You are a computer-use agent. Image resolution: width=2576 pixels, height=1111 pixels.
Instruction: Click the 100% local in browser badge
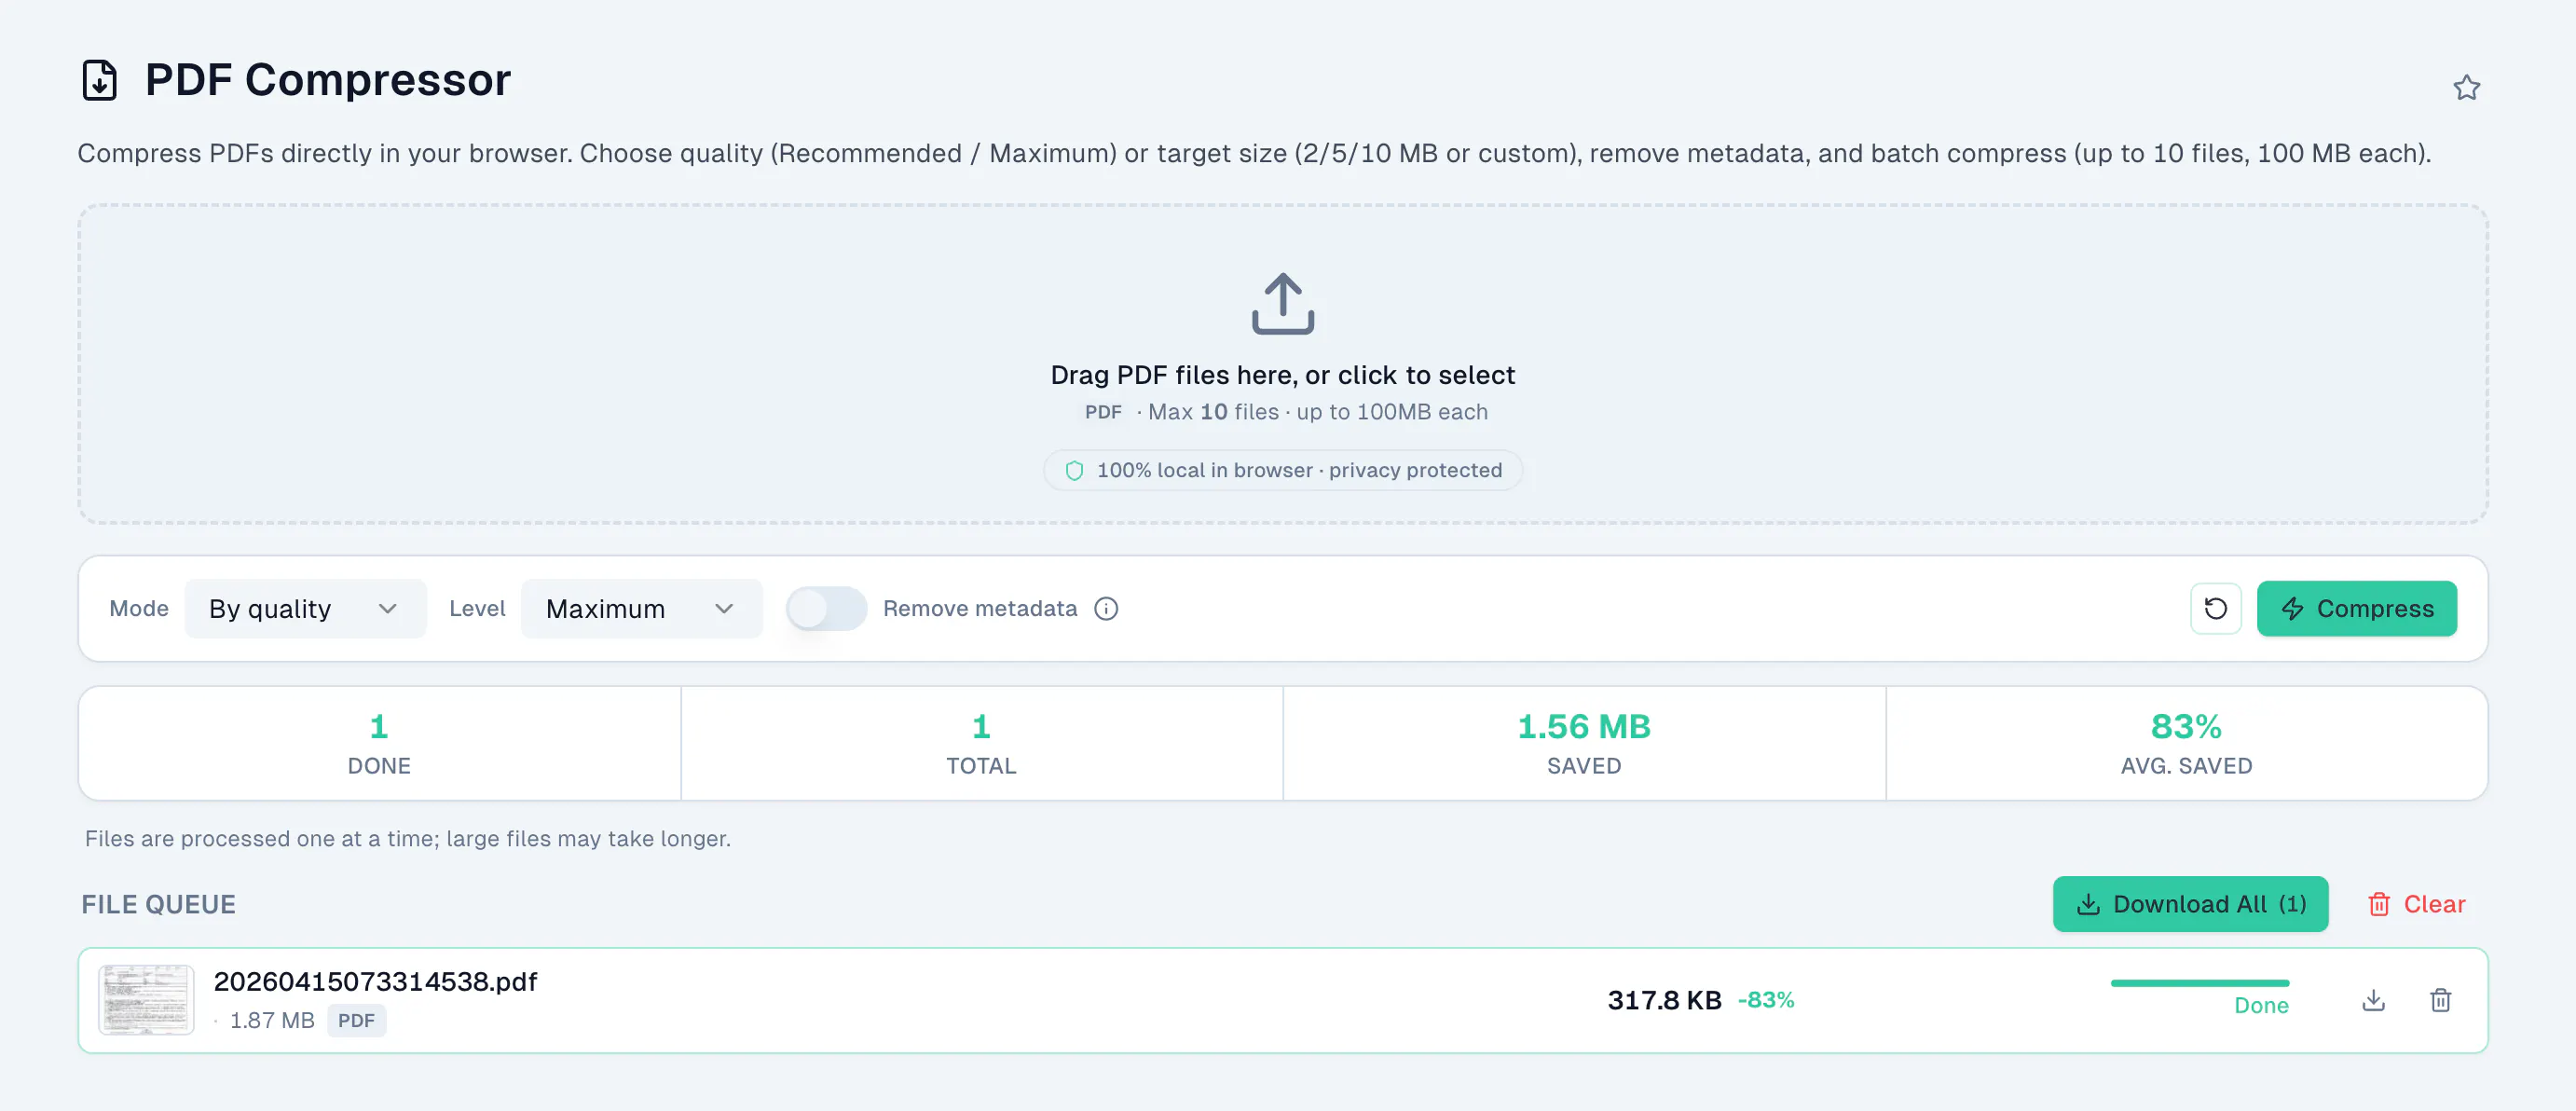1283,470
